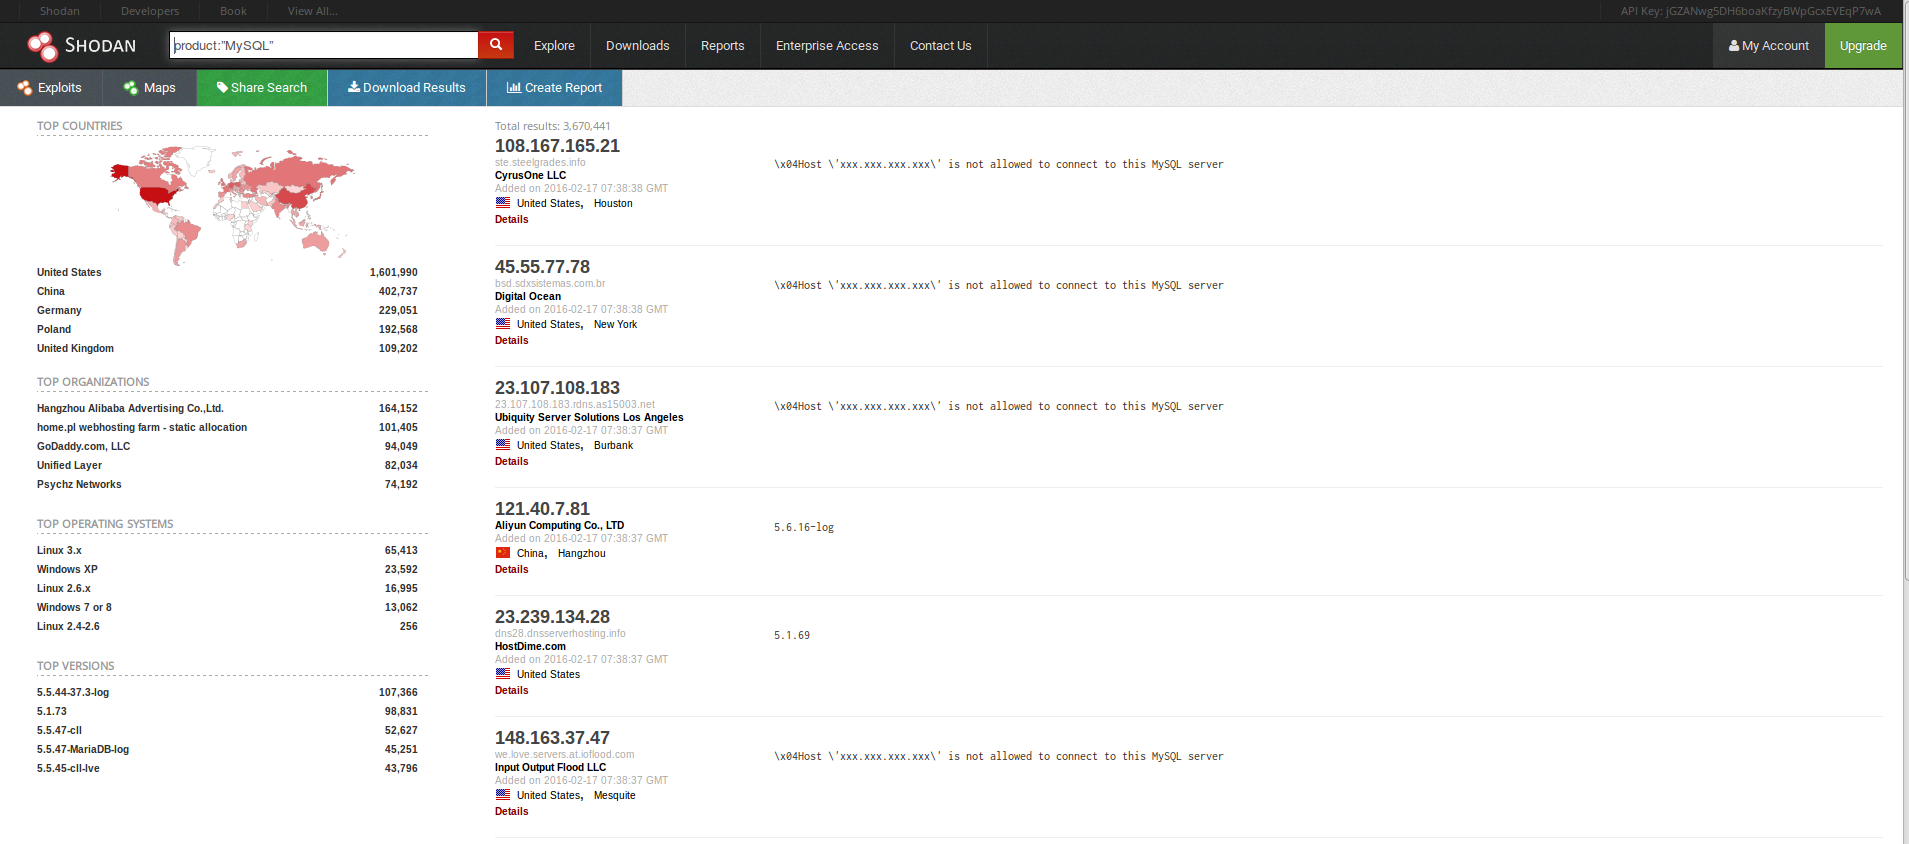Open Contact Us page

940,46
